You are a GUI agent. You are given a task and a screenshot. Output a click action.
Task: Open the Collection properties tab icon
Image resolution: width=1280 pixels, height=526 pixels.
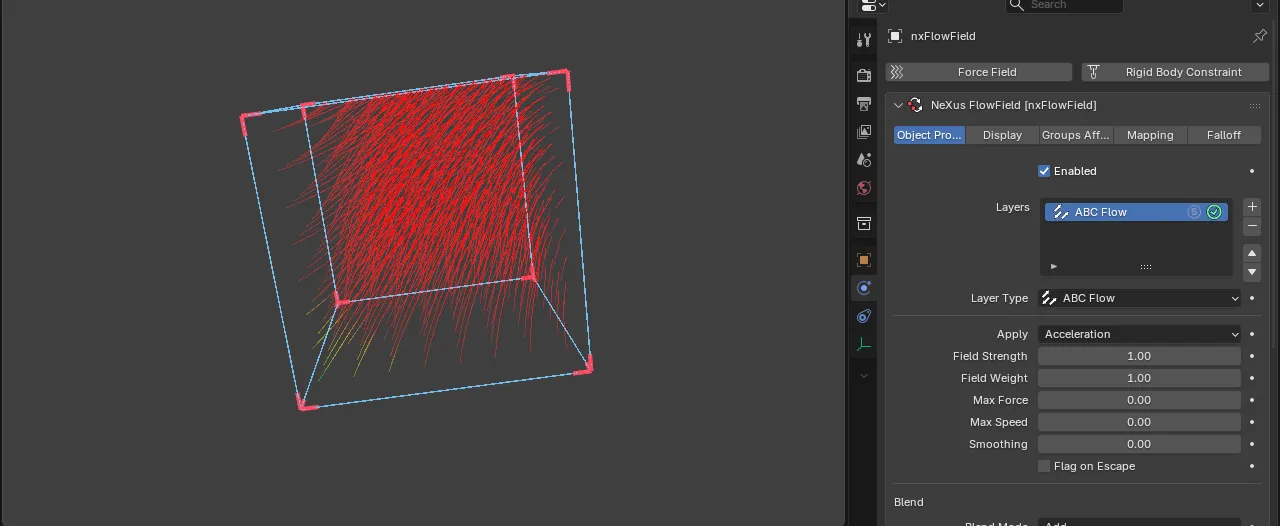pyautogui.click(x=864, y=223)
